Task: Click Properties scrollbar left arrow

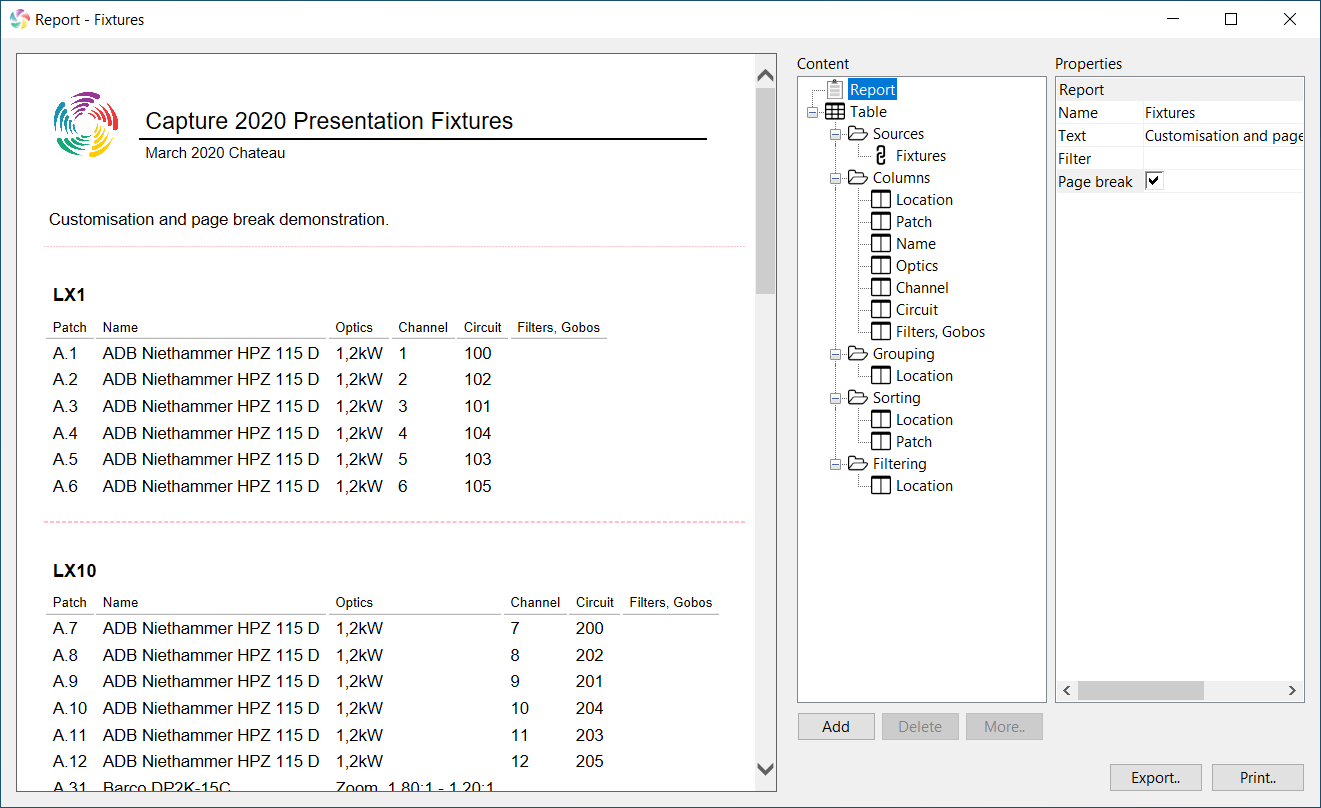Action: pyautogui.click(x=1066, y=691)
